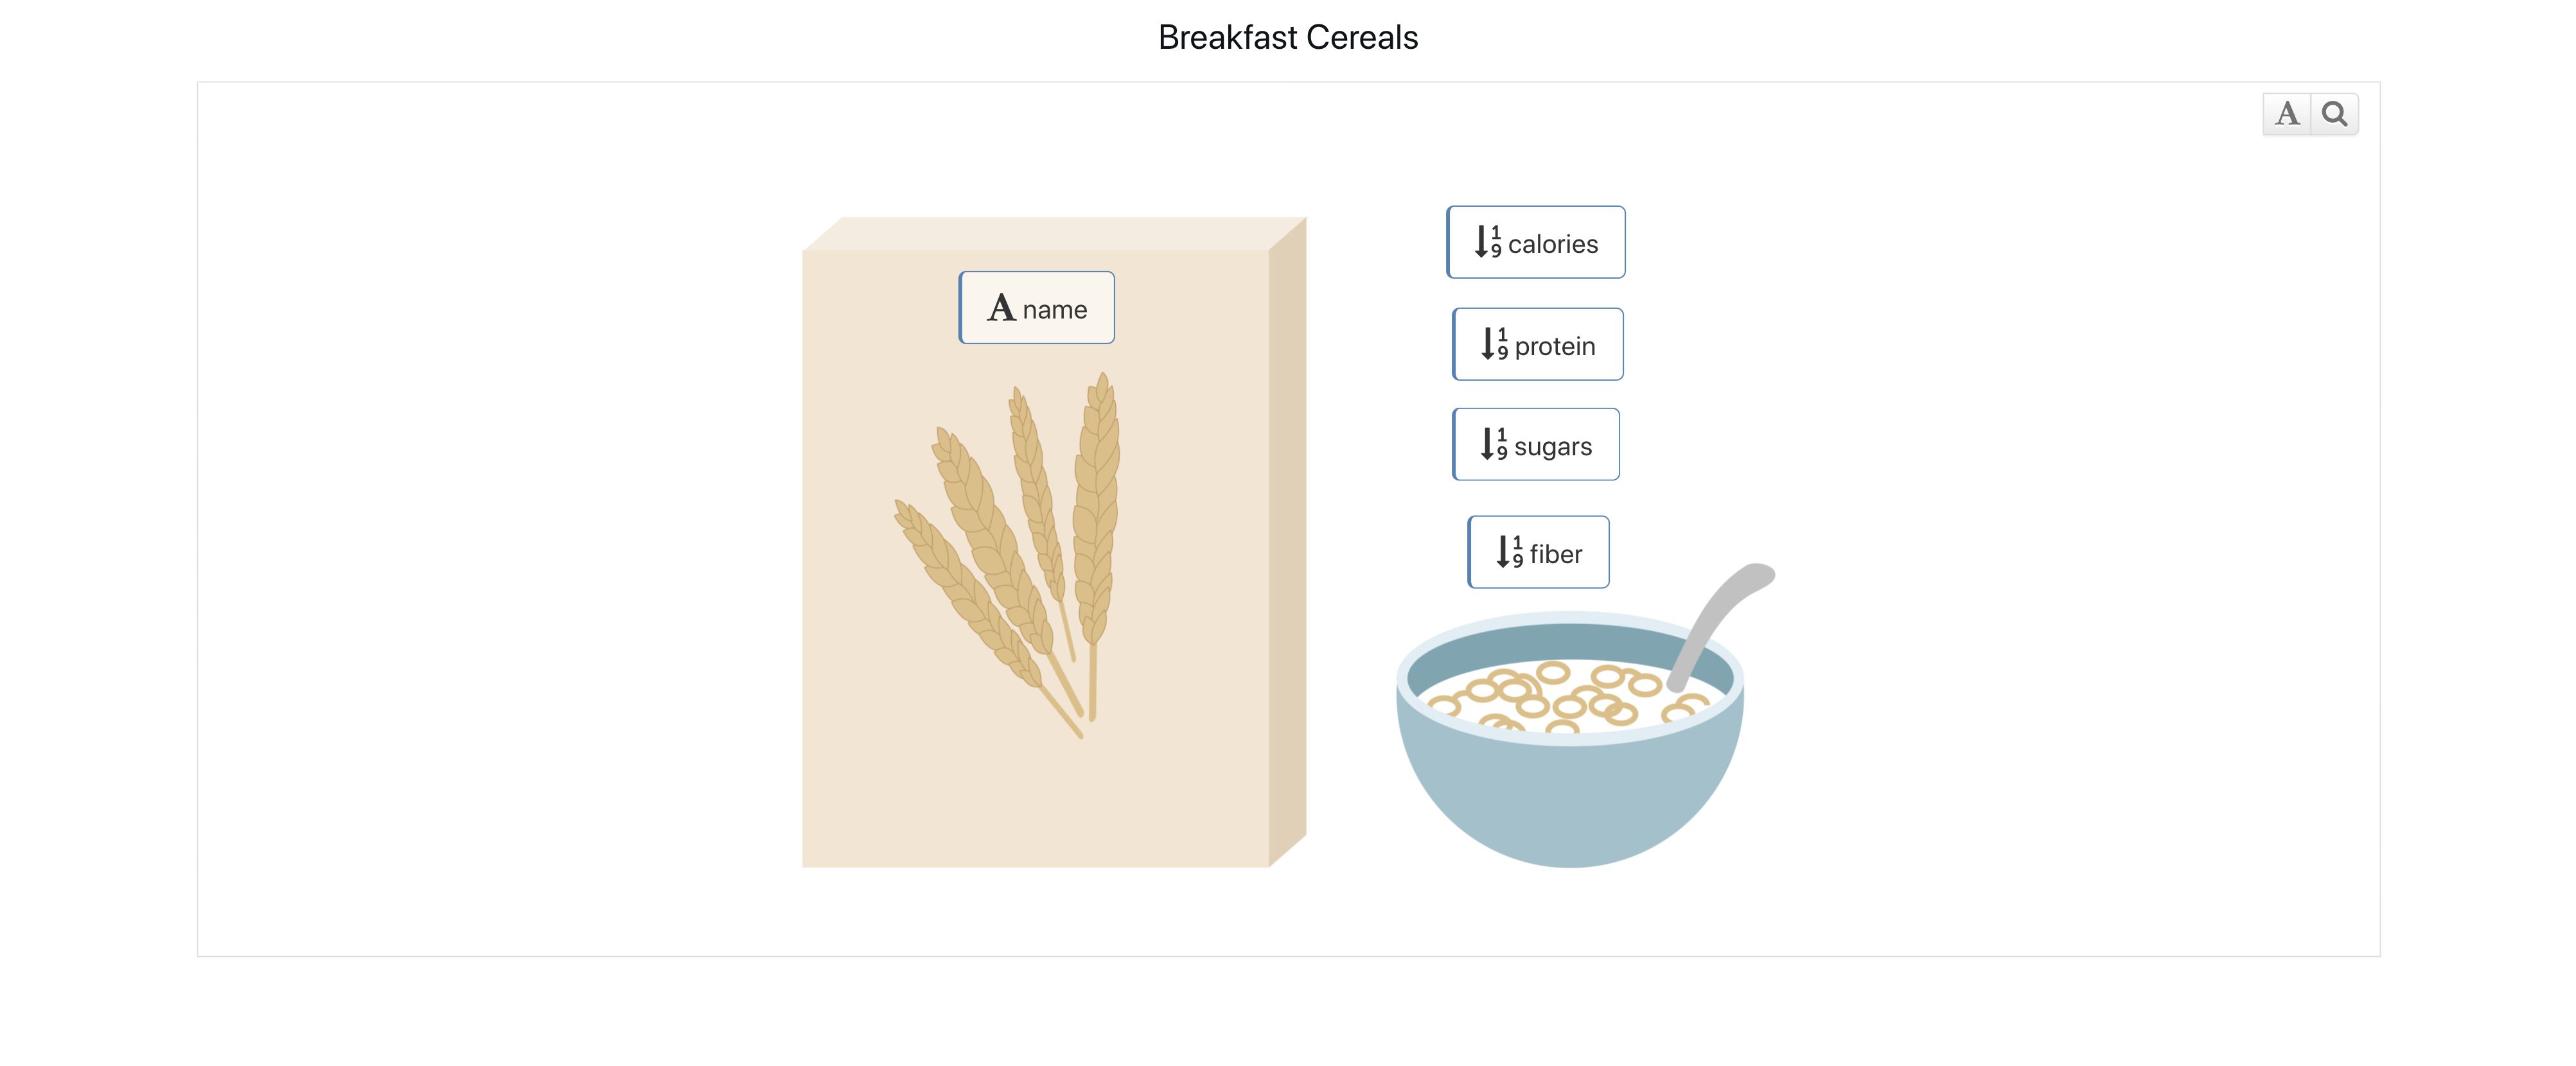Click the numeric sort icon beside sugars
This screenshot has width=2576, height=1066.
tap(1494, 444)
